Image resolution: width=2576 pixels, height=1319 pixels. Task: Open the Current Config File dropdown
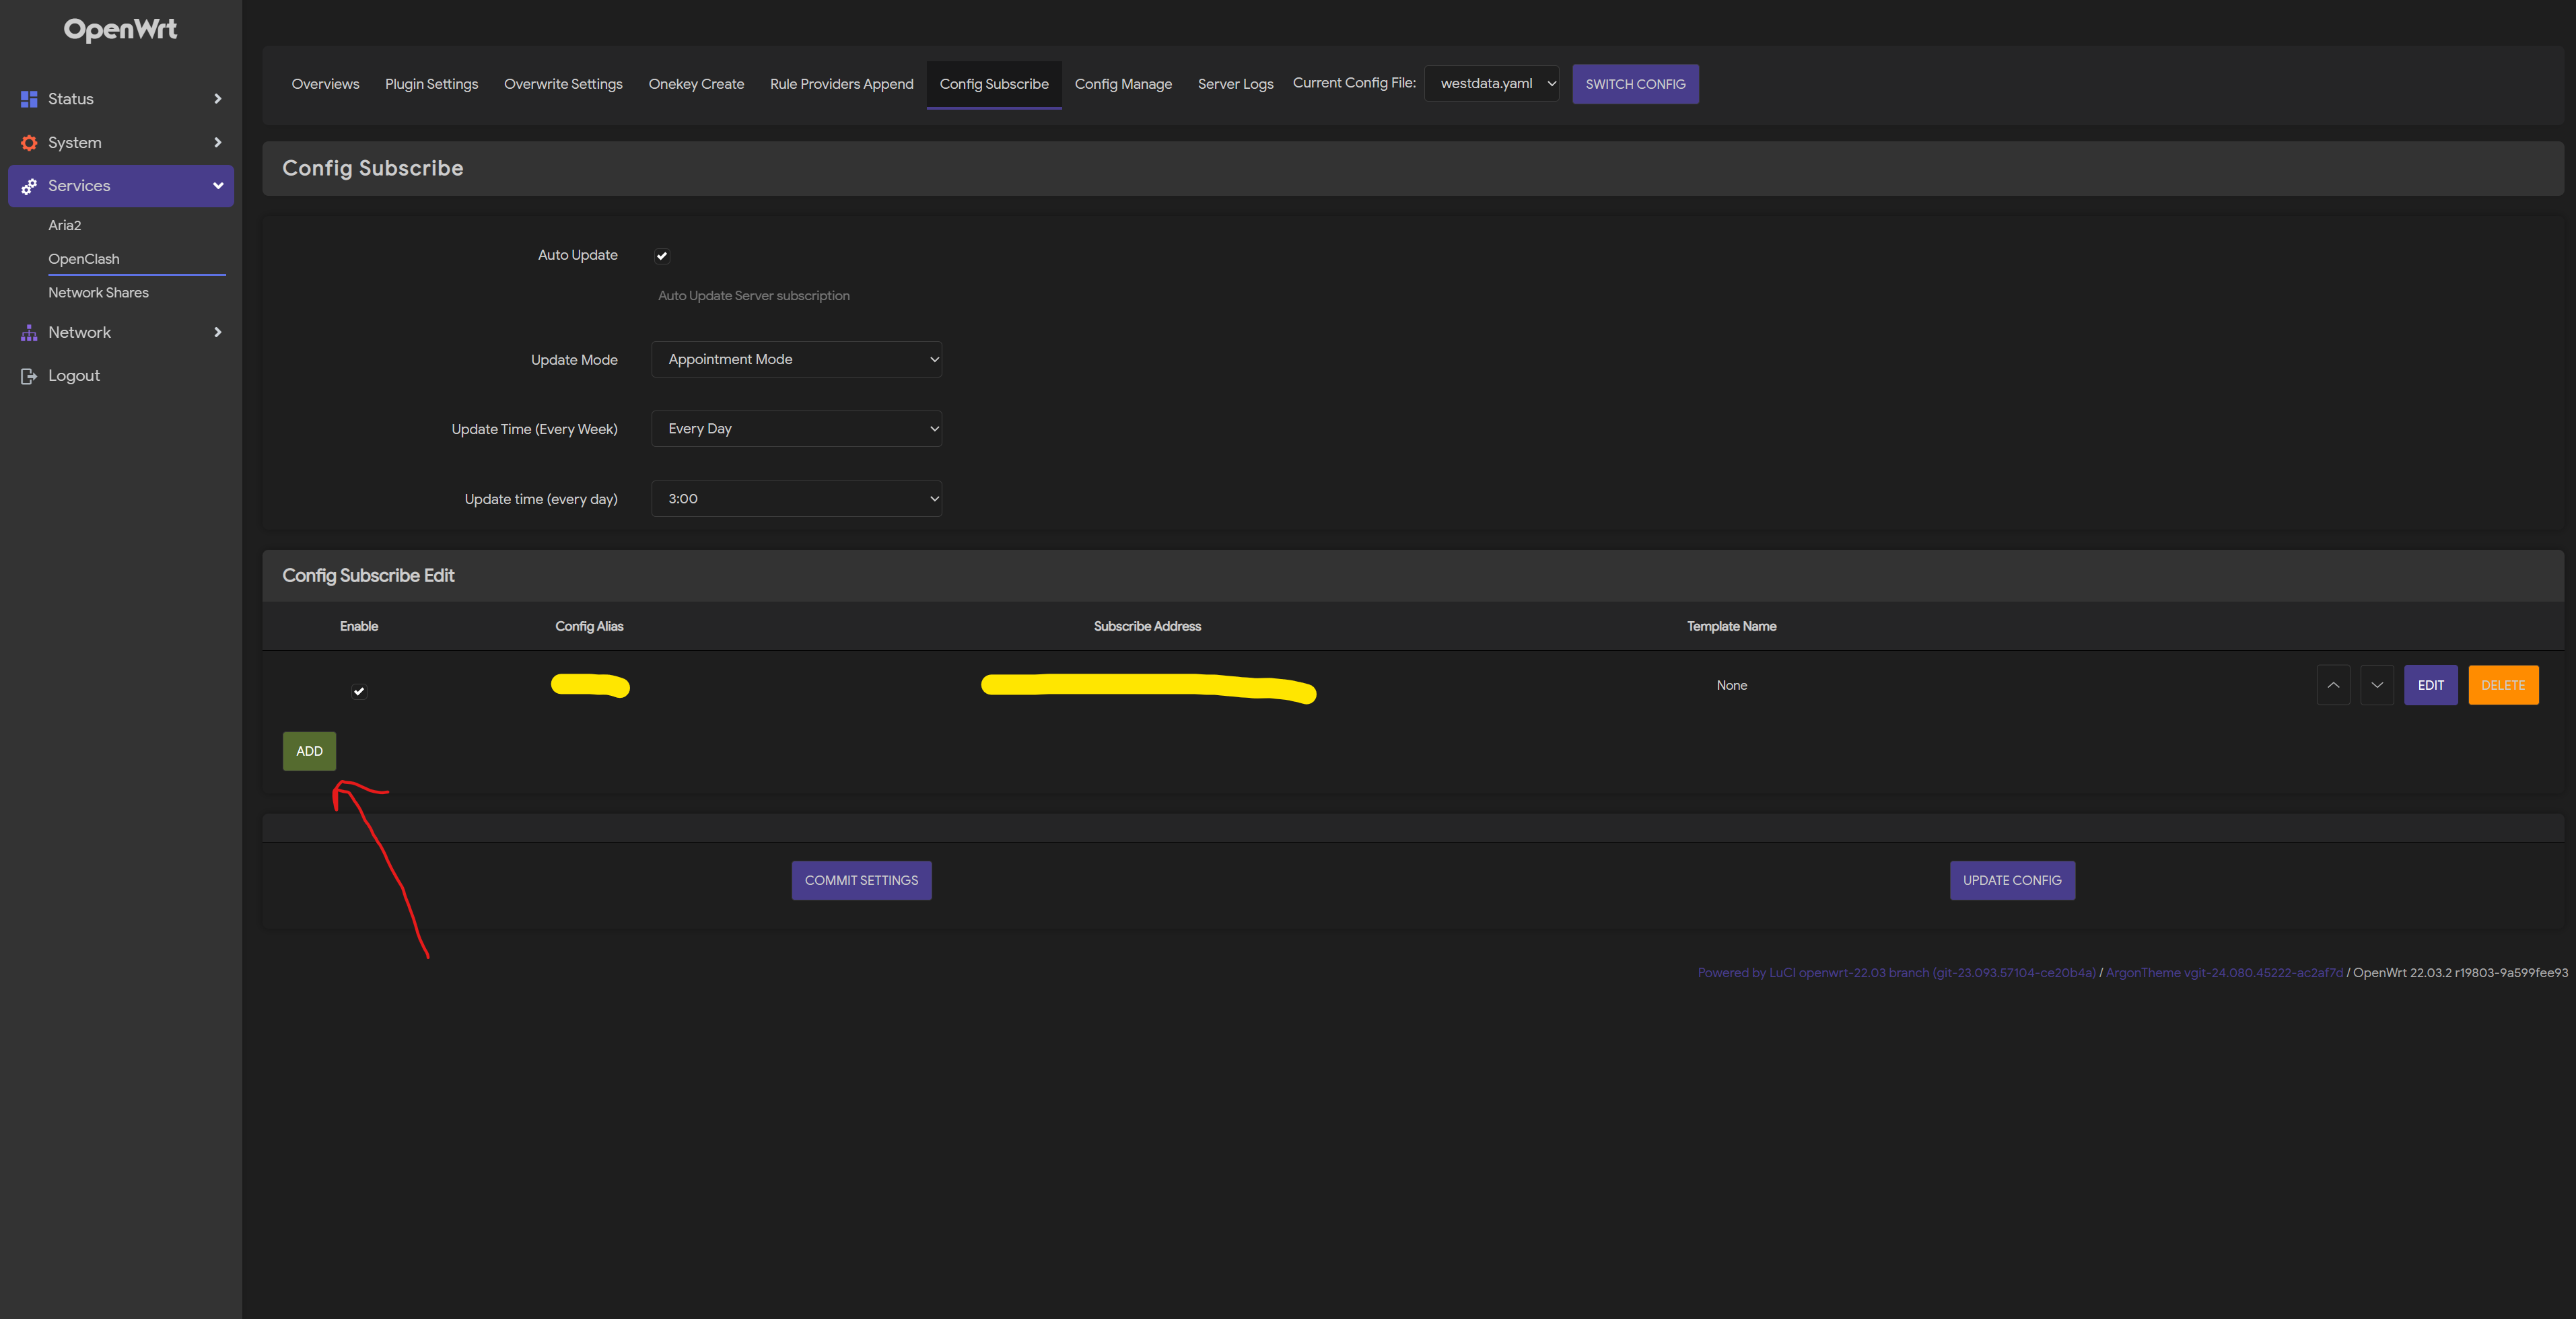pos(1491,83)
